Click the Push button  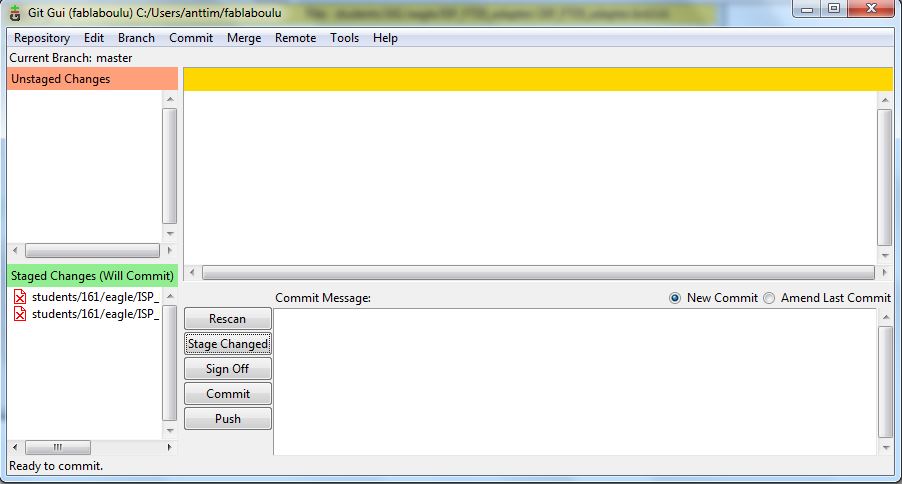pos(228,419)
